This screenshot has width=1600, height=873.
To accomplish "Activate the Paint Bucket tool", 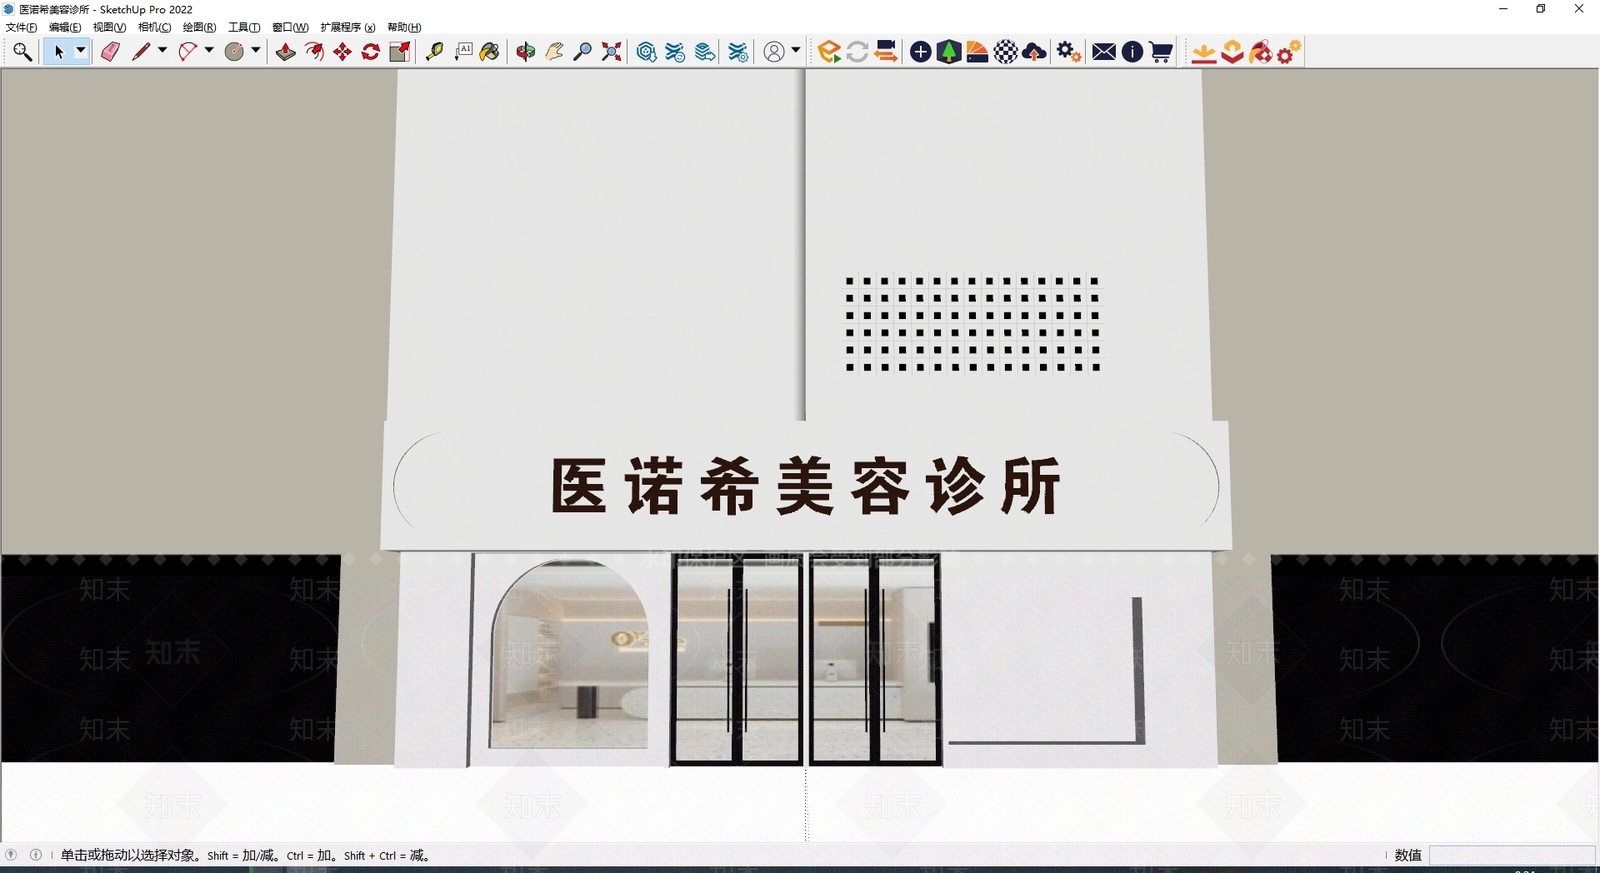I will (490, 52).
